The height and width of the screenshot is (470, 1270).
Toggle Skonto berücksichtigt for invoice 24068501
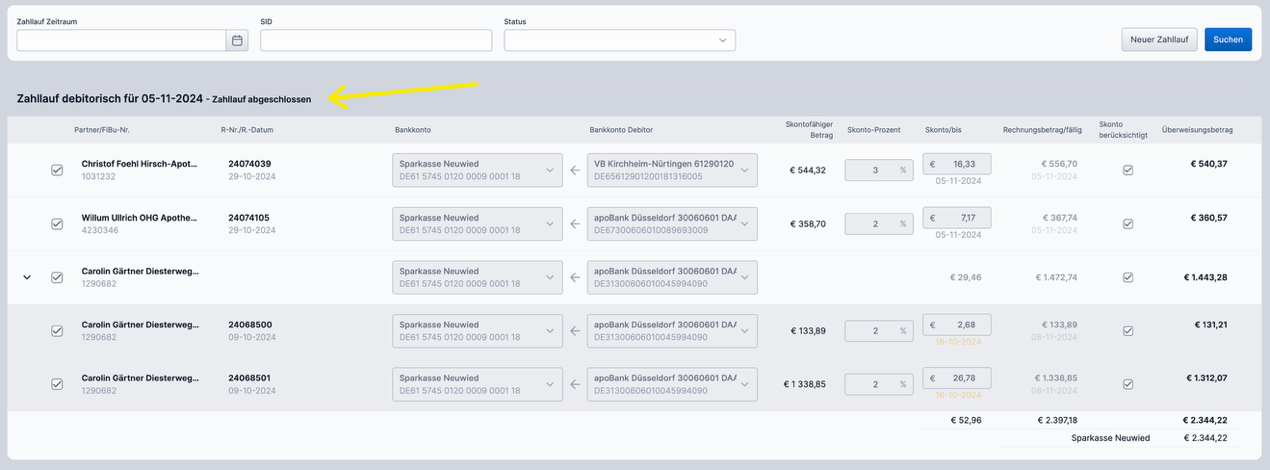coord(1128,383)
